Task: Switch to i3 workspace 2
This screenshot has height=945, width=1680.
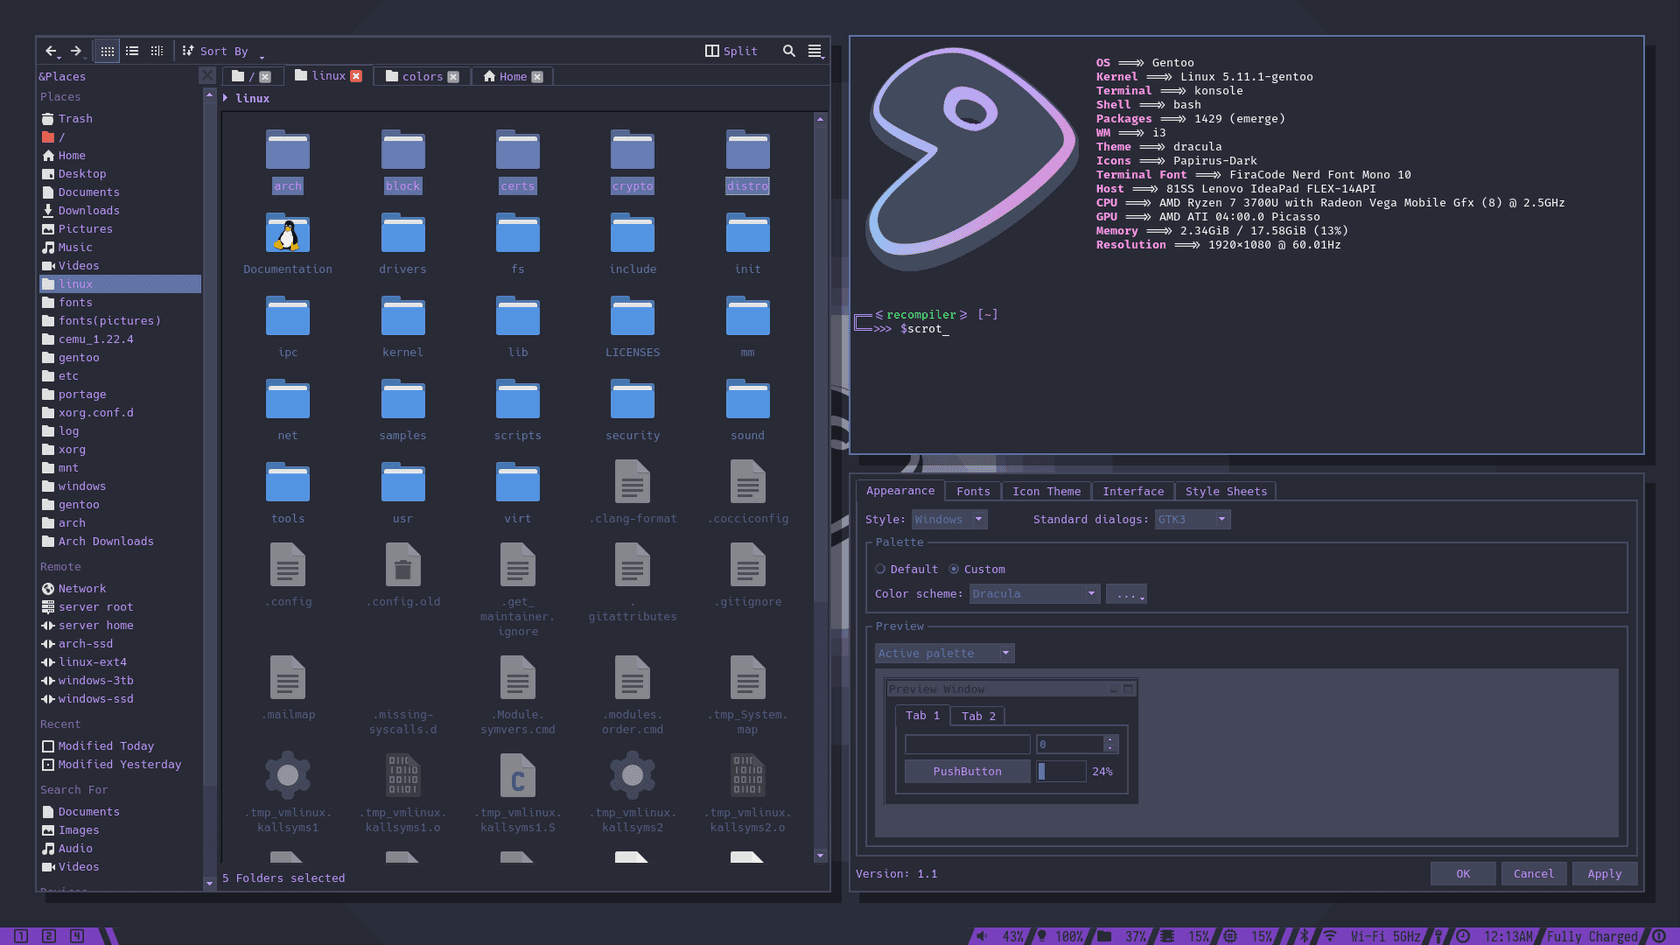Action: point(49,936)
